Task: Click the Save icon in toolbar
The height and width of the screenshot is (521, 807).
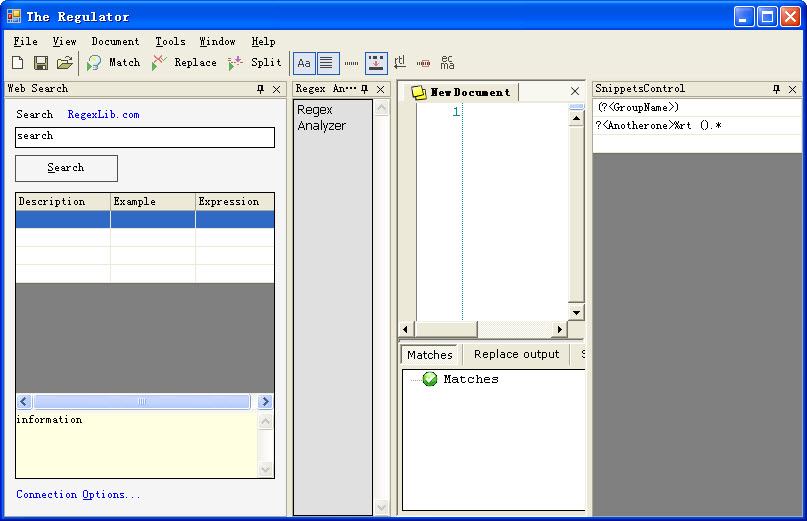Action: click(41, 63)
